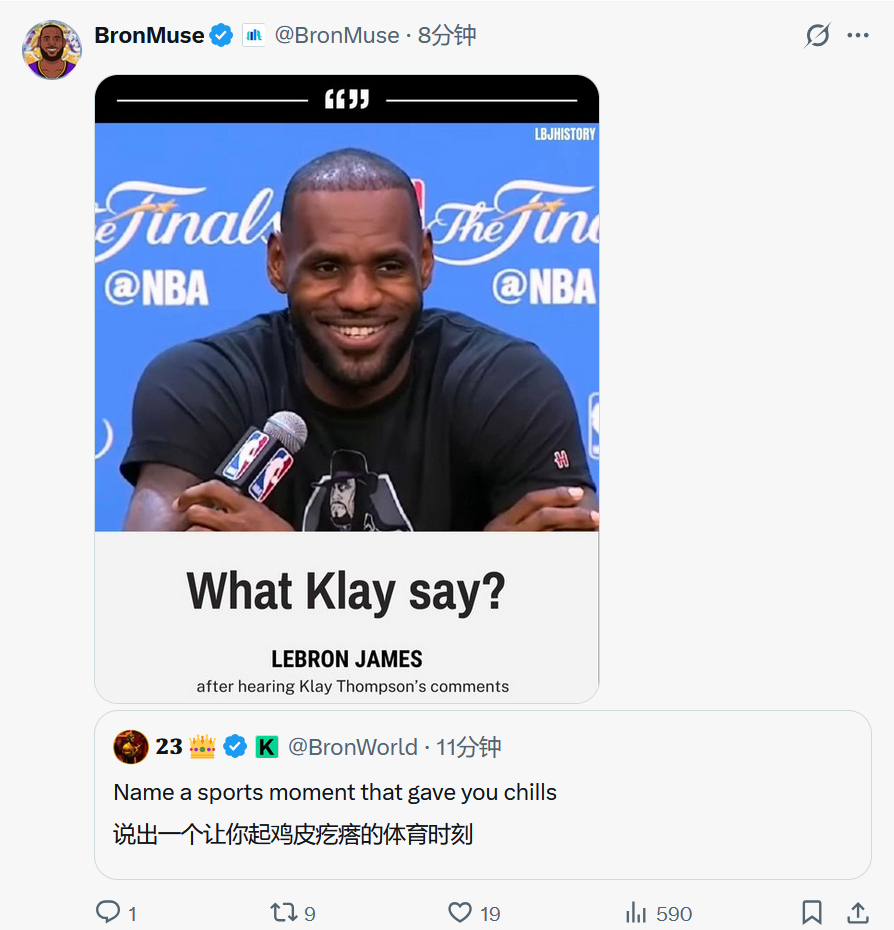Click quoted post verified checkmark badge
Image resolution: width=894 pixels, height=930 pixels.
235,747
